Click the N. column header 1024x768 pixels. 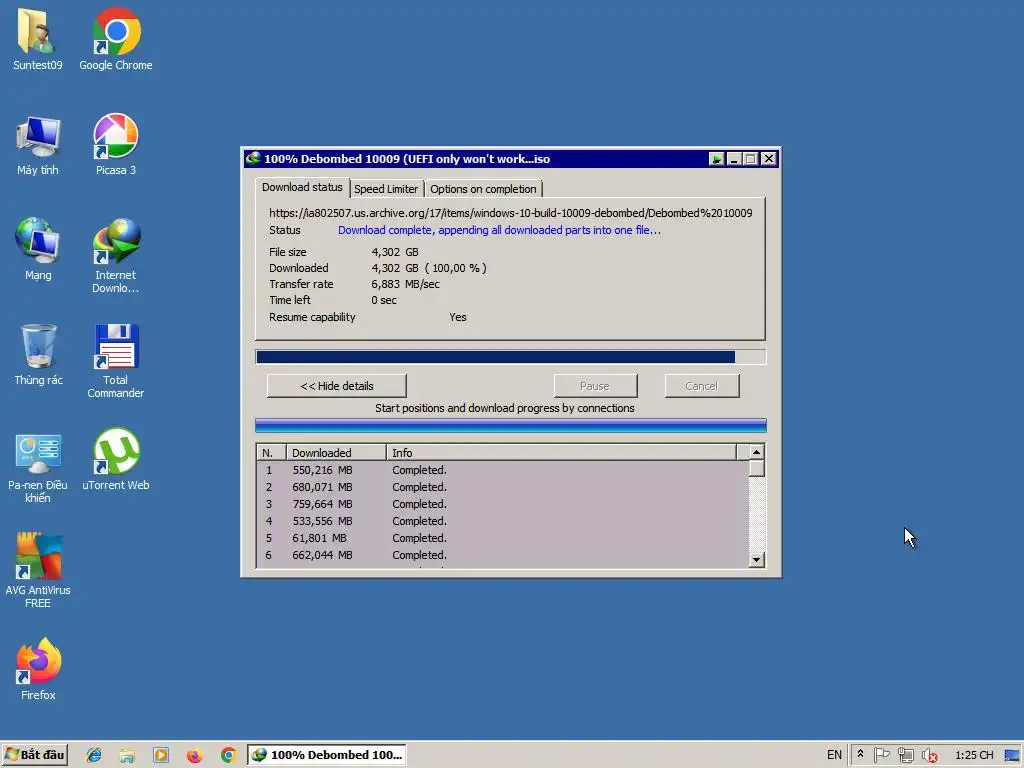(x=271, y=453)
